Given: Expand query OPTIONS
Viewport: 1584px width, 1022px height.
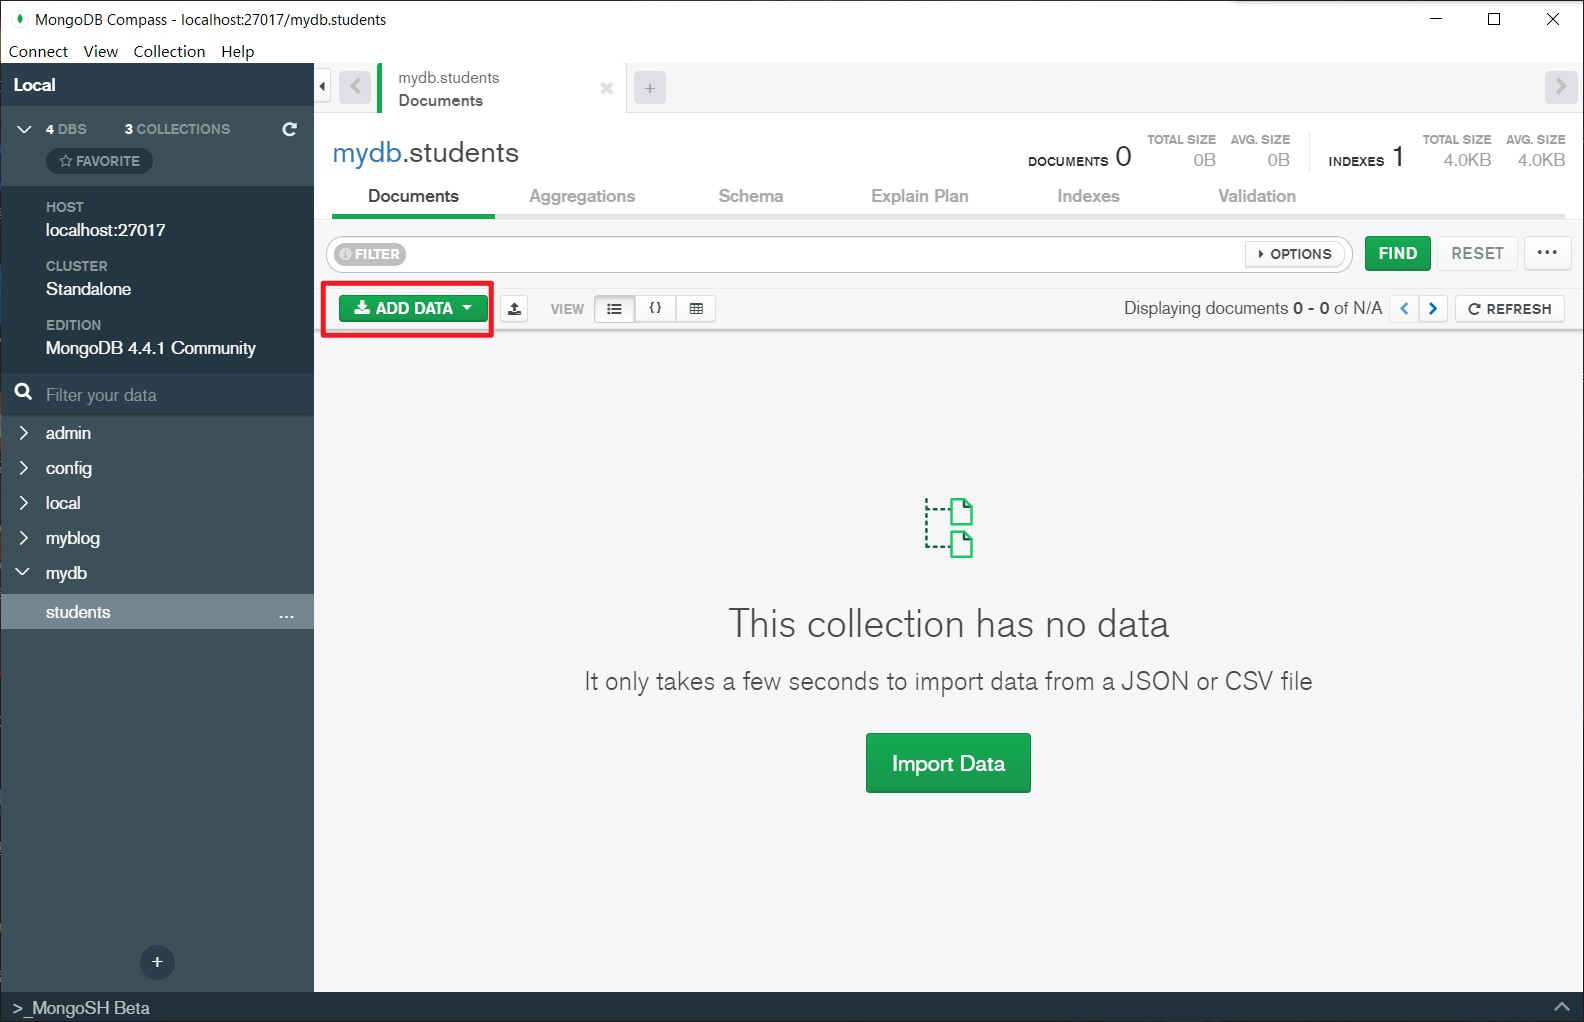Looking at the screenshot, I should click(1295, 254).
